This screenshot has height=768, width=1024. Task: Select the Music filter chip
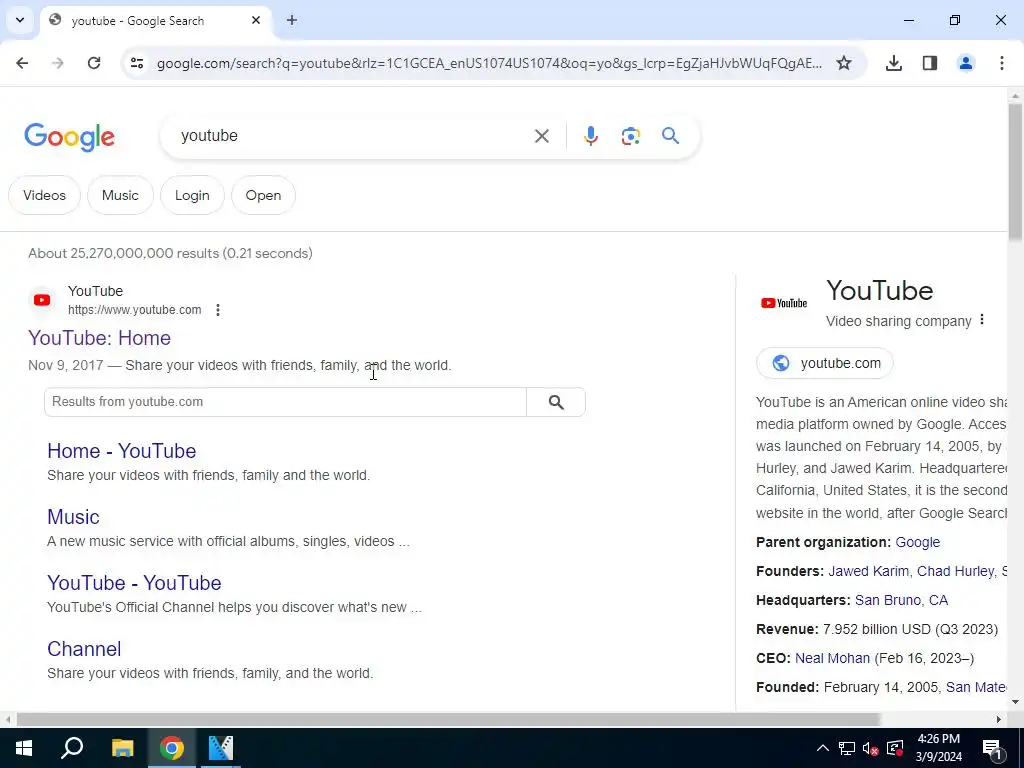(x=120, y=195)
